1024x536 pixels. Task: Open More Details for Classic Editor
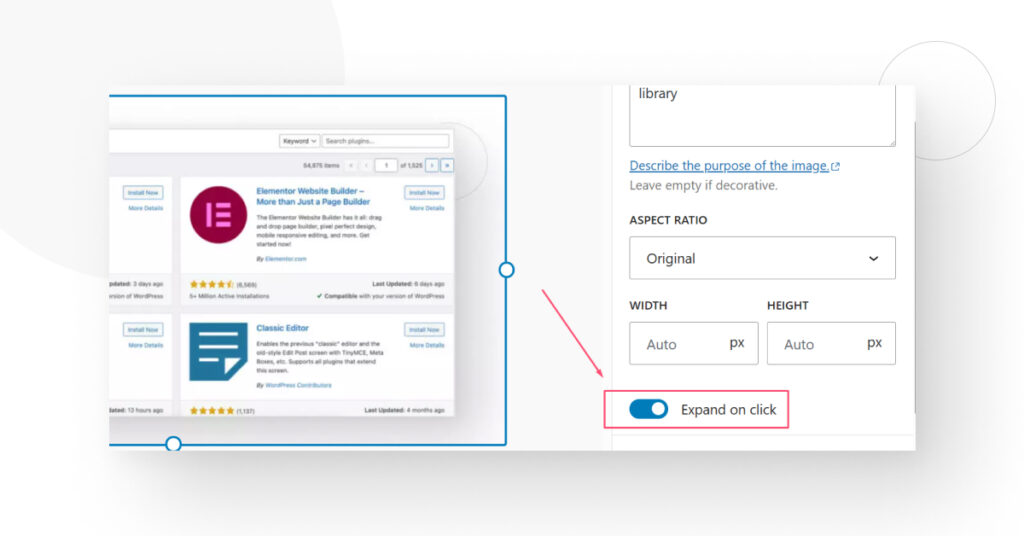click(426, 345)
